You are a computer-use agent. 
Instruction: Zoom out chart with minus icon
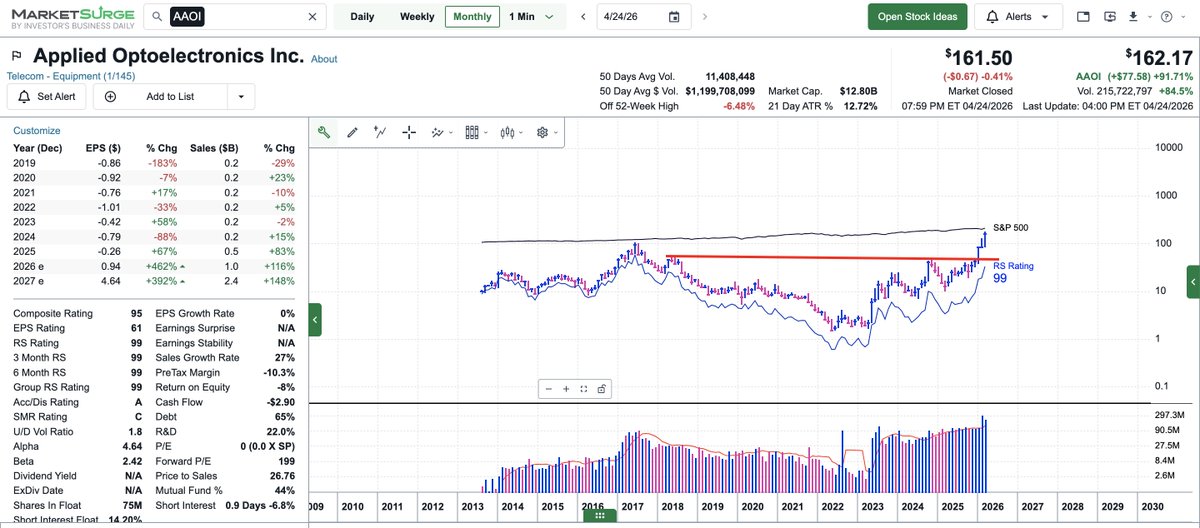pyautogui.click(x=548, y=389)
